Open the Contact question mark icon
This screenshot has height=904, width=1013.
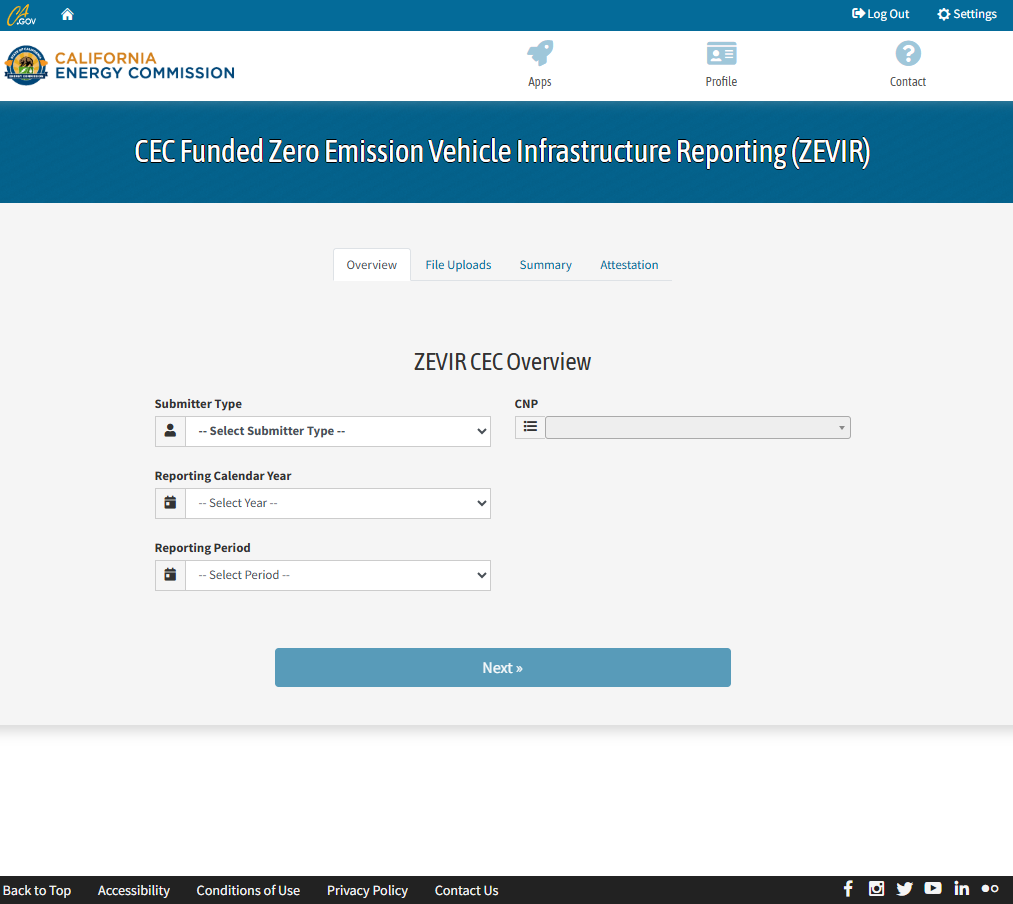tap(907, 53)
